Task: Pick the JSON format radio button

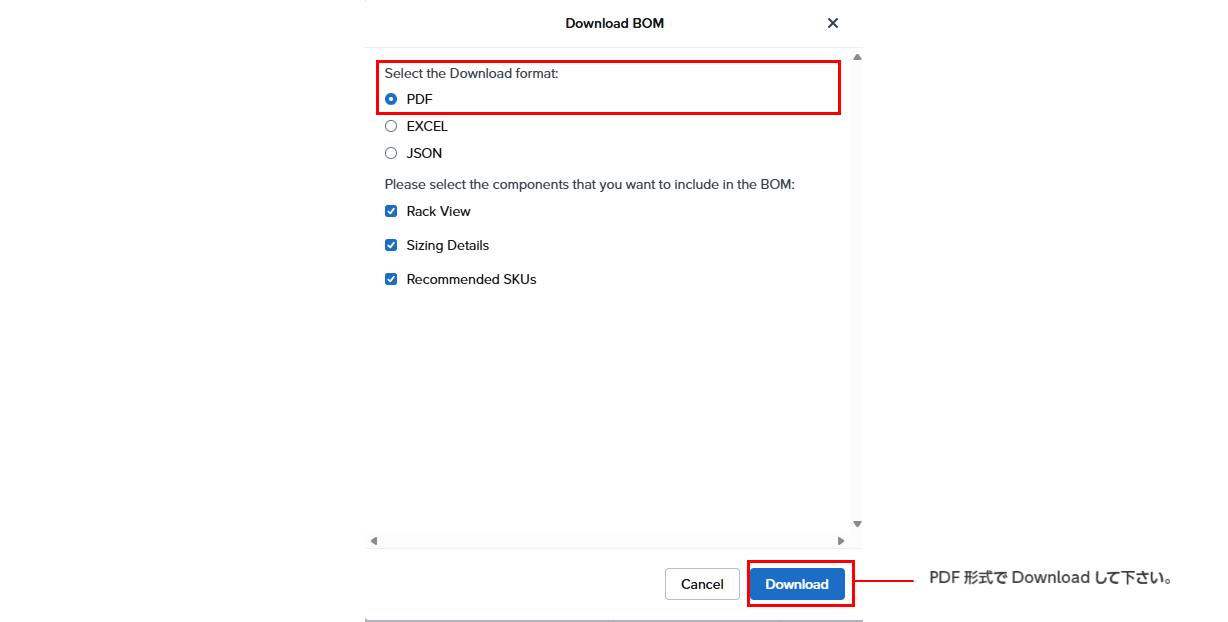Action: click(391, 153)
